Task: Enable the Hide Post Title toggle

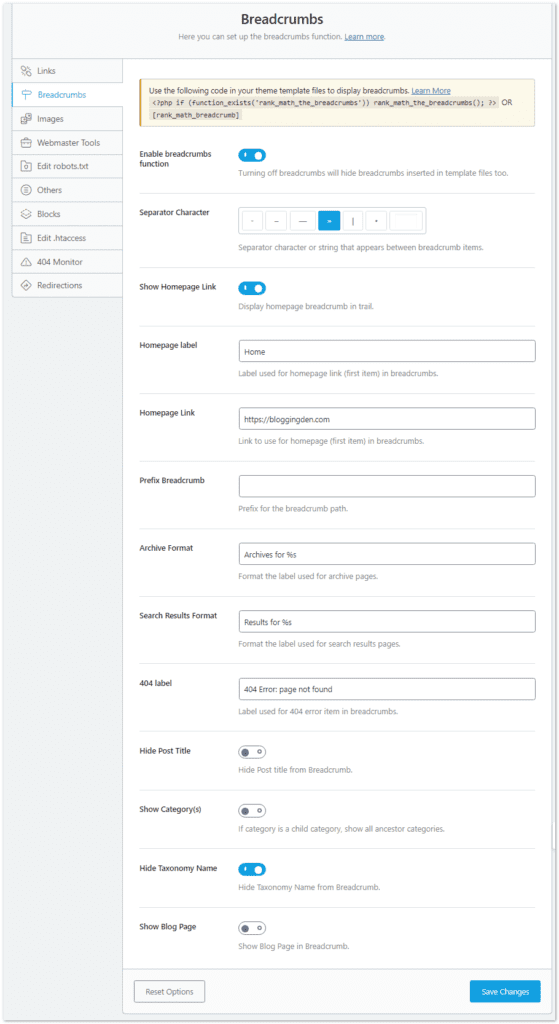Action: tap(252, 752)
